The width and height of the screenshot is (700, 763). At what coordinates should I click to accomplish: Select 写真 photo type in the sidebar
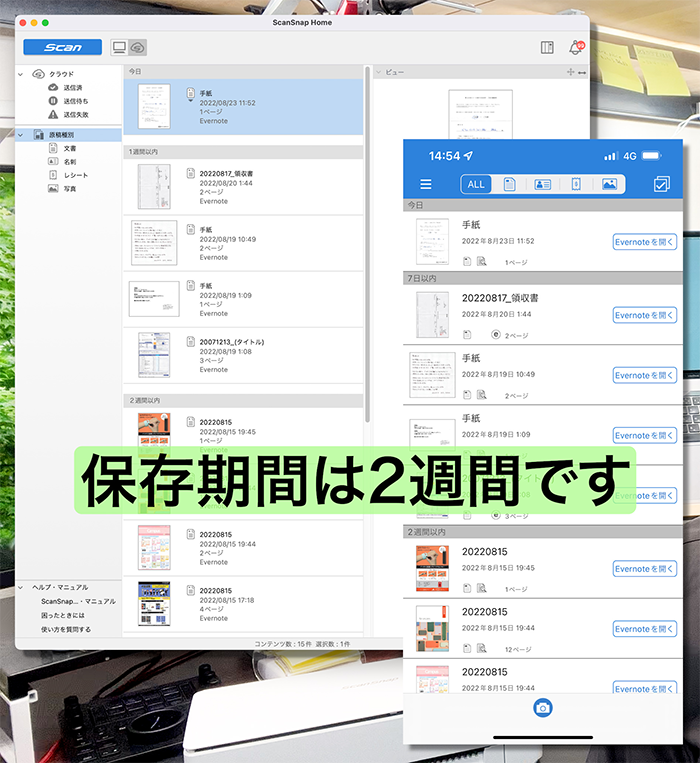(70, 189)
